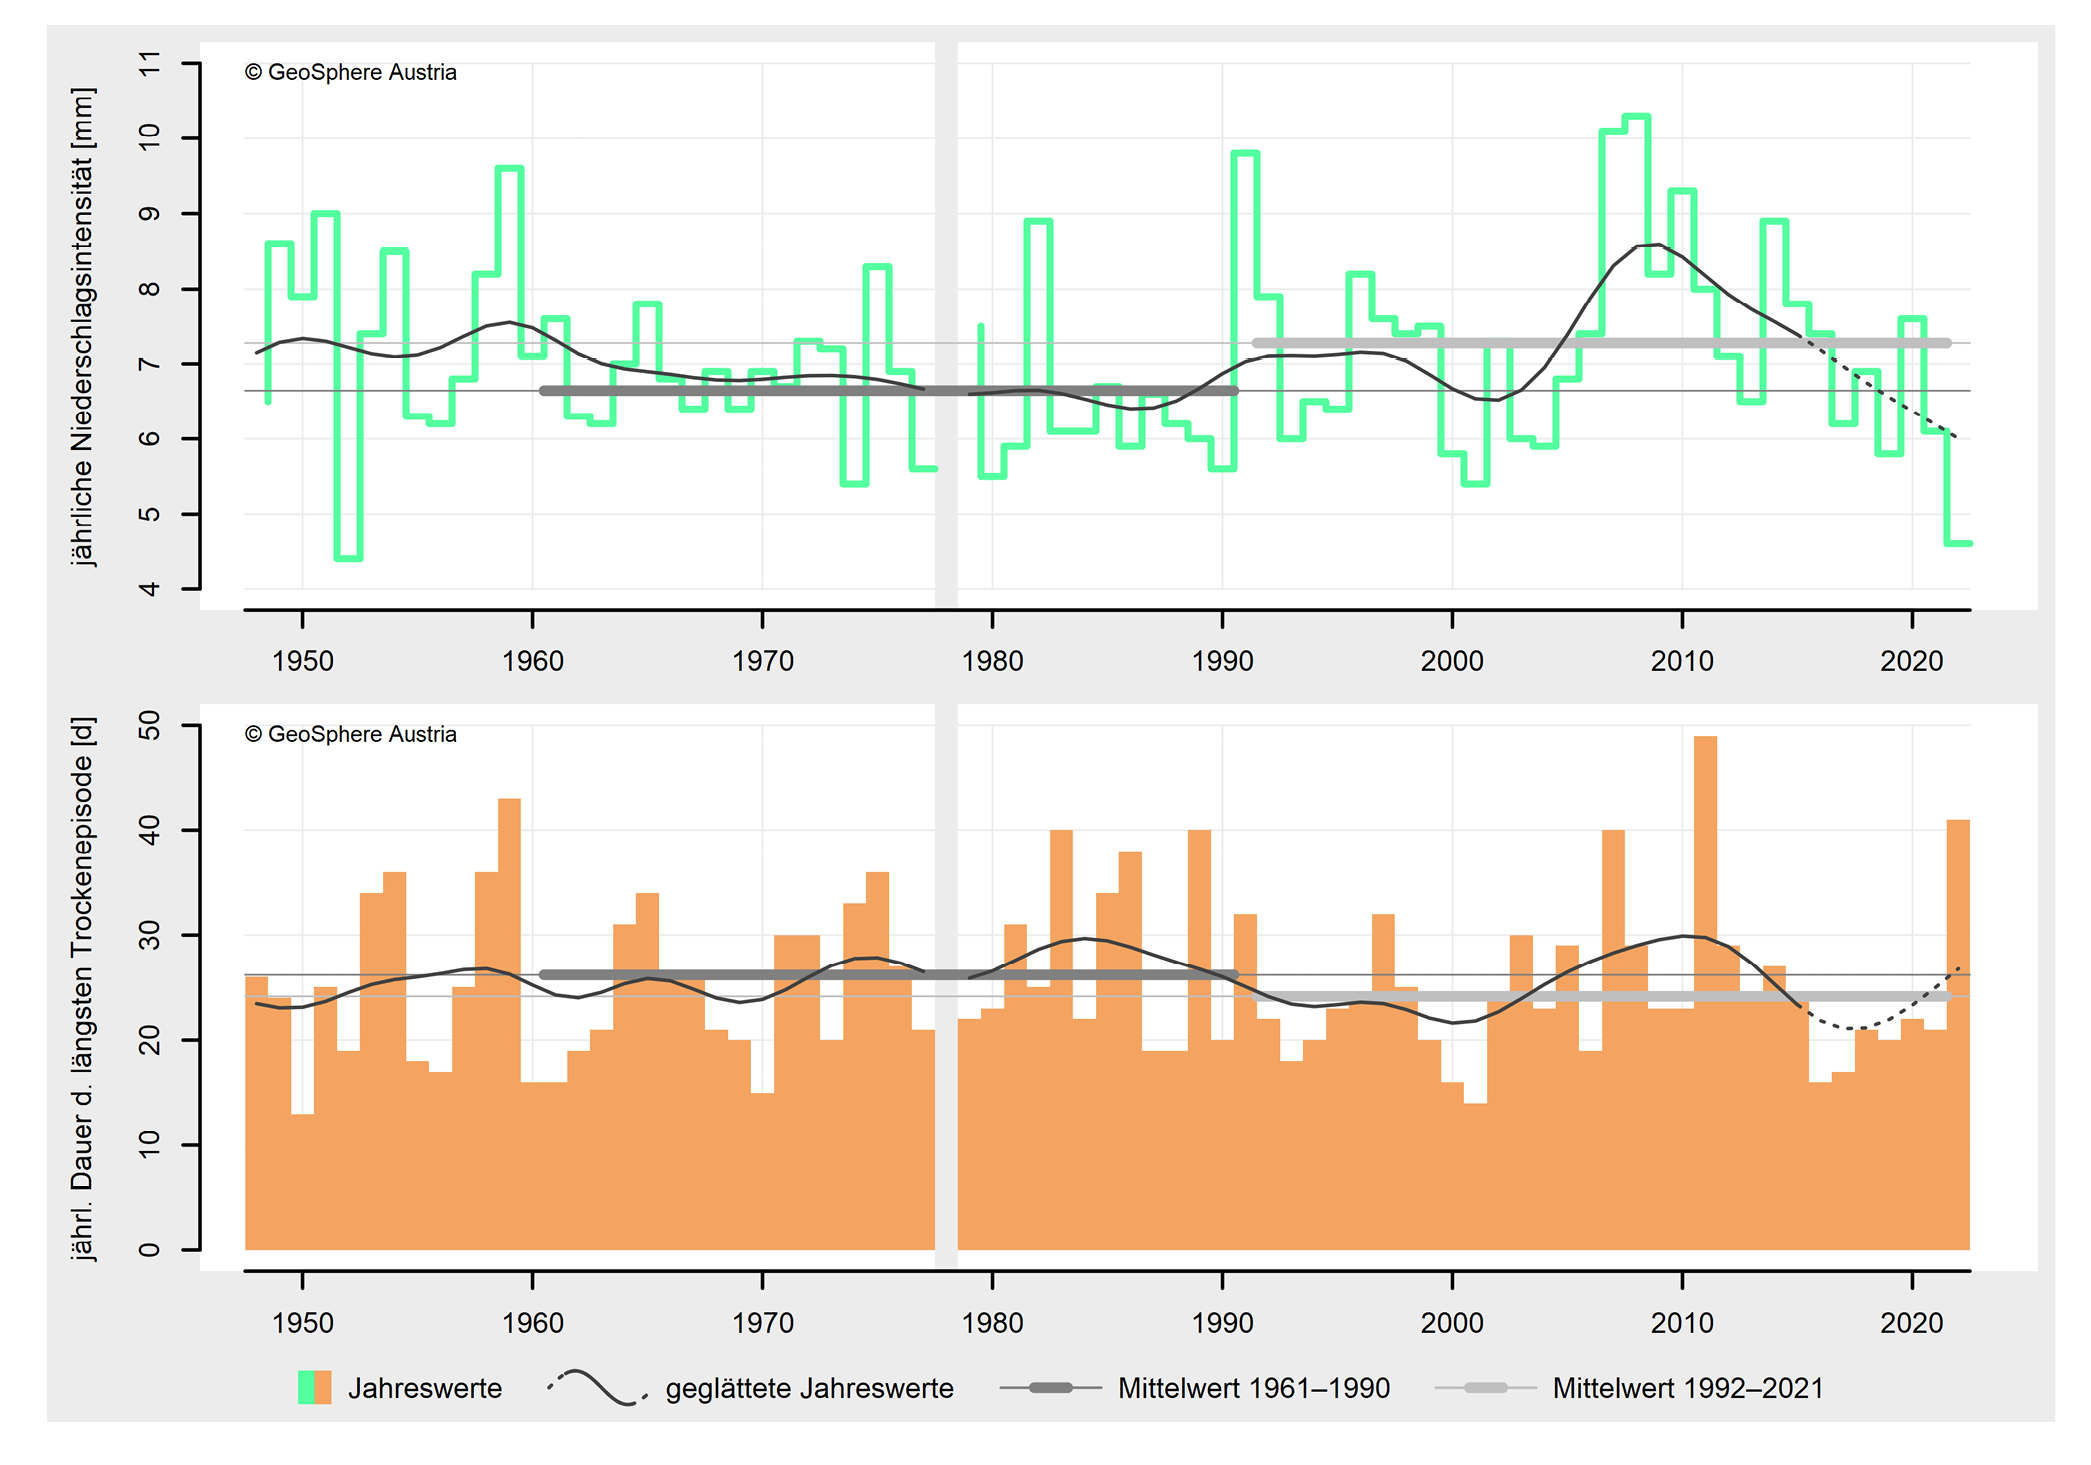Click the green-orange Jahreswerte legend swatch
The height and width of the screenshot is (1465, 2091).
[314, 1388]
